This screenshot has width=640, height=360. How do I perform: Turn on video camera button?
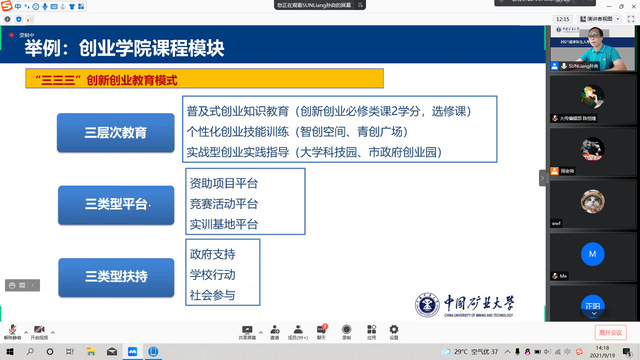39,332
